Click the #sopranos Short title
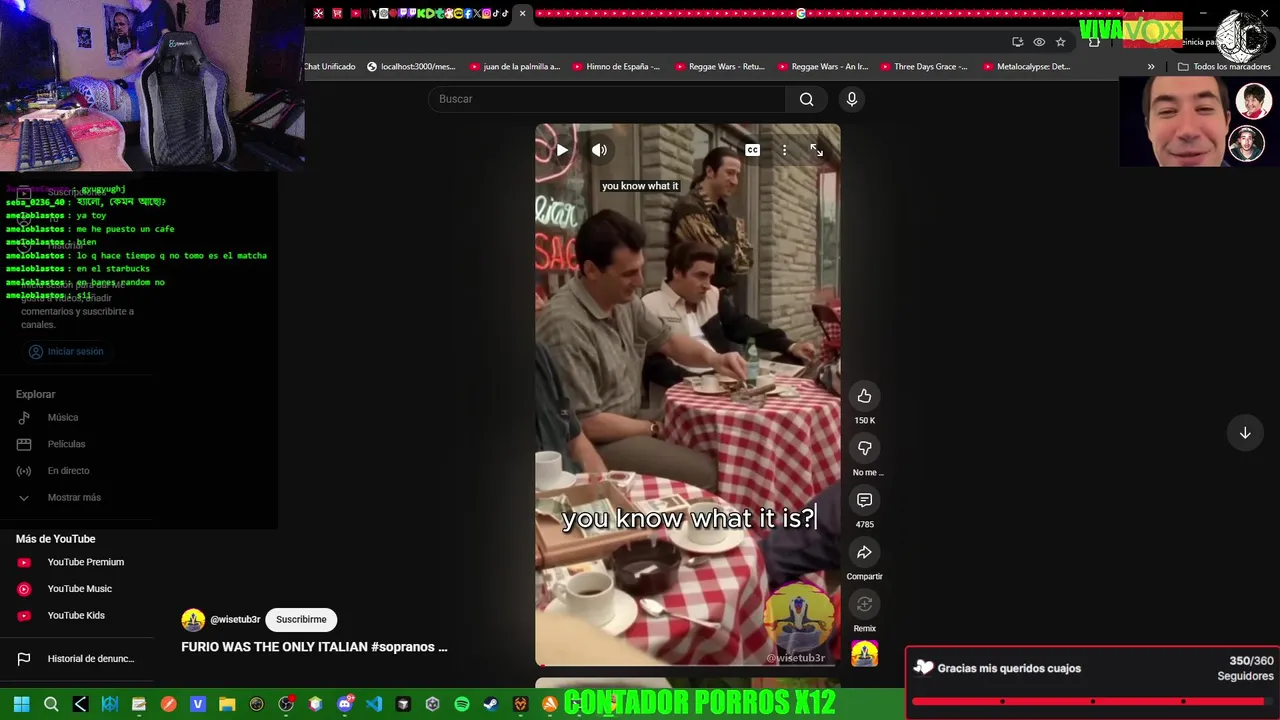This screenshot has height=720, width=1280. pyautogui.click(x=314, y=647)
